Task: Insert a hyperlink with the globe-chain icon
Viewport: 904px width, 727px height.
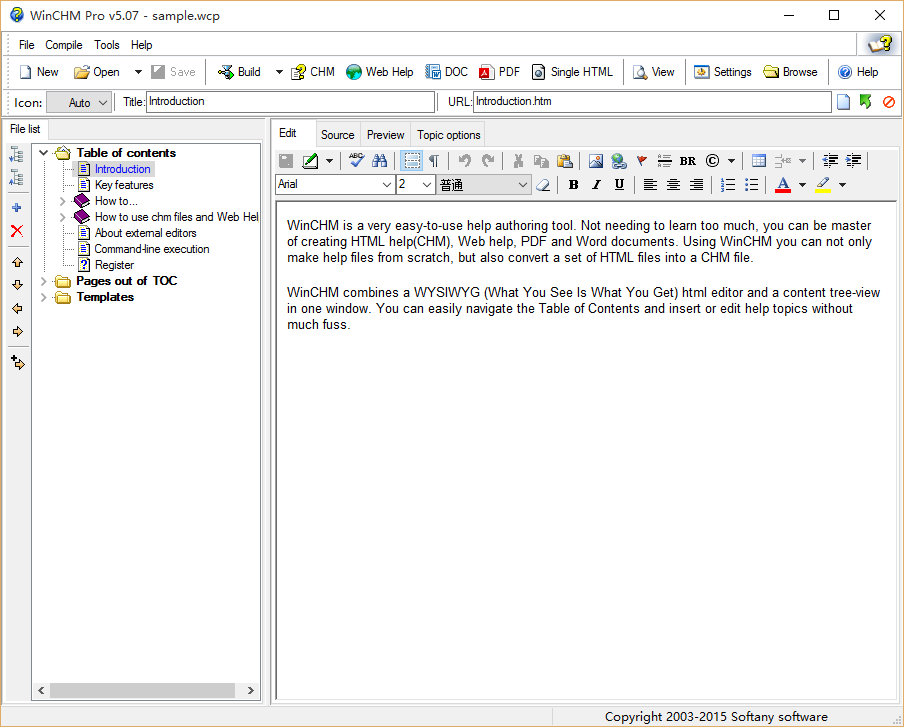Action: (619, 161)
